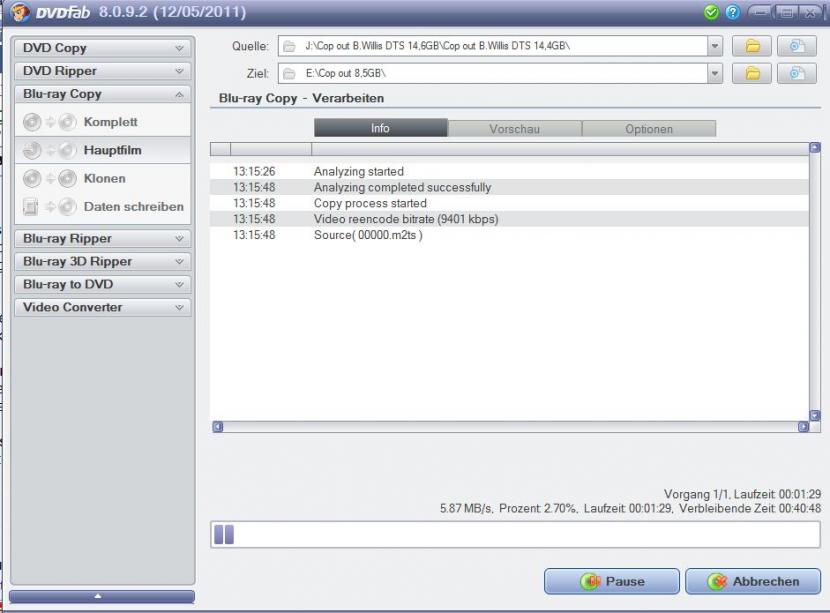Click horizontal scrollbar right arrow
The height and width of the screenshot is (613, 830).
click(804, 427)
